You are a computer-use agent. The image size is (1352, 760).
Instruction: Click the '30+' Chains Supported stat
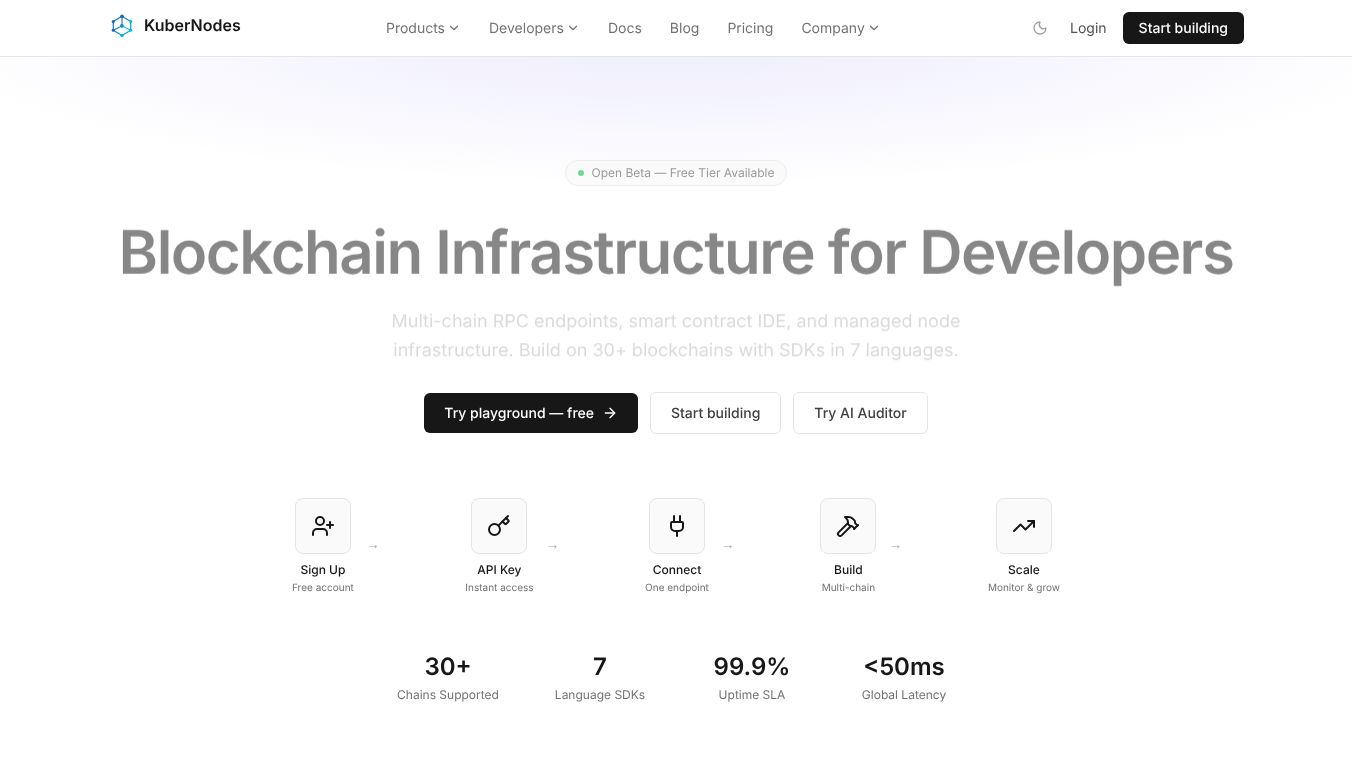[x=448, y=677]
